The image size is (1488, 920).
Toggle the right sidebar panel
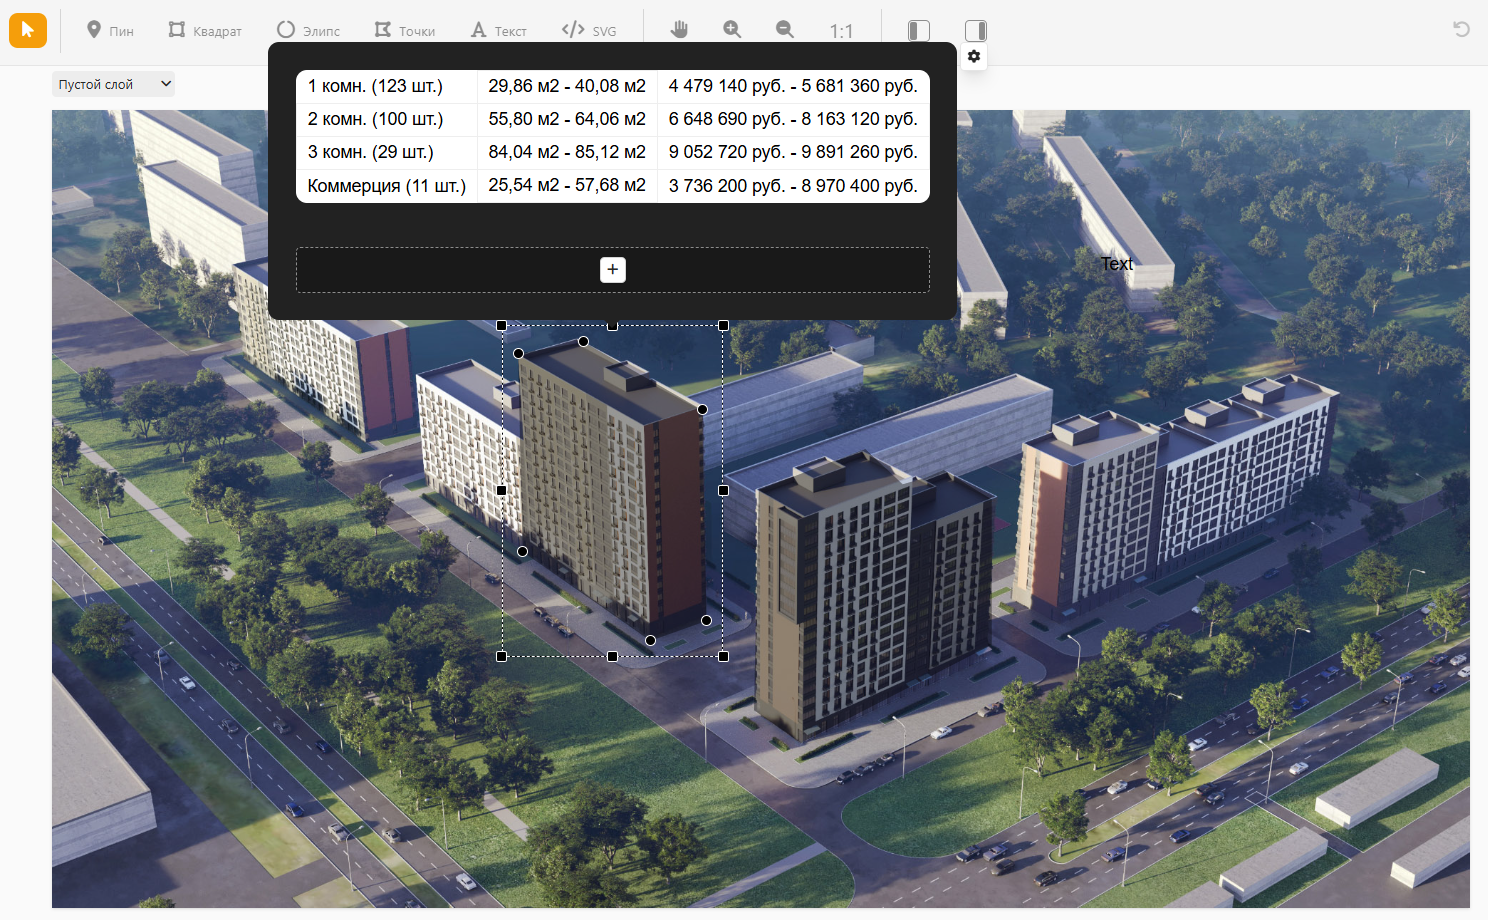tap(976, 31)
